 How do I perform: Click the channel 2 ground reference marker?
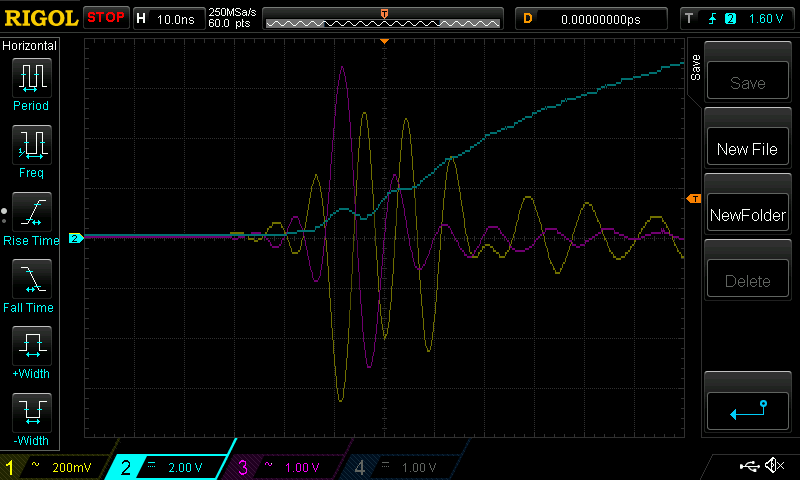click(x=76, y=238)
